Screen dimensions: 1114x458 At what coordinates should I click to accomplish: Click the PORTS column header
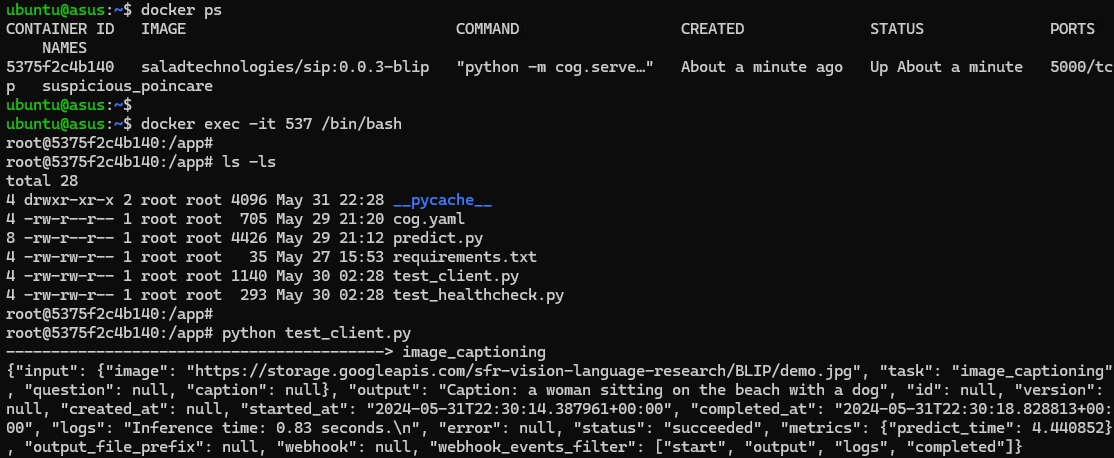(1072, 29)
